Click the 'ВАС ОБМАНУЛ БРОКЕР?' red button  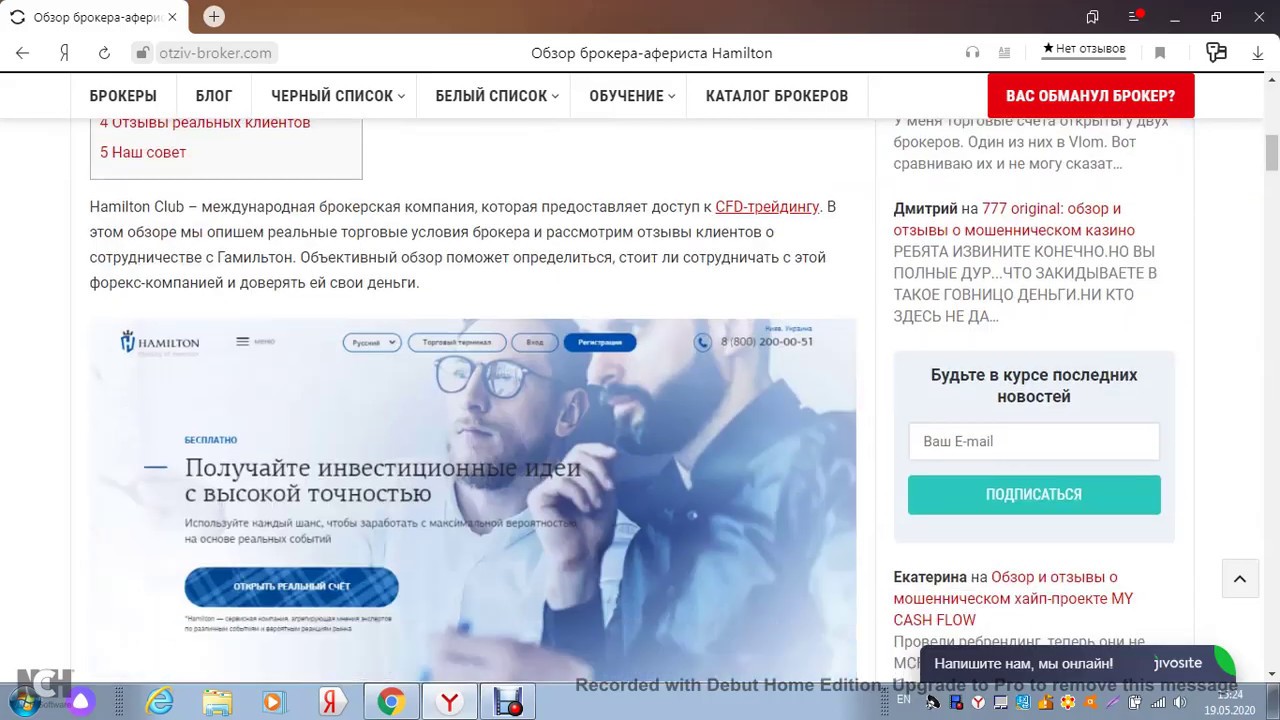[x=1090, y=96]
